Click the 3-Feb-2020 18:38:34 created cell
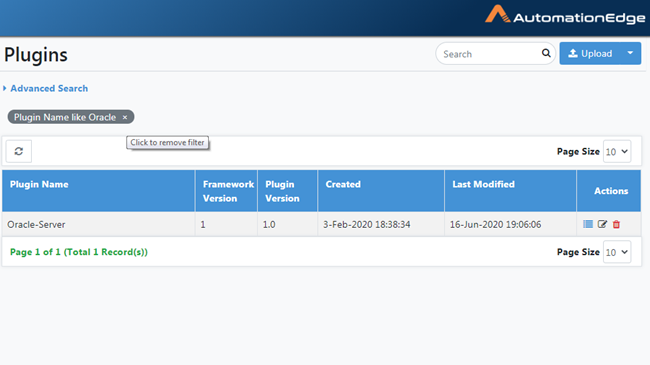 click(x=381, y=224)
